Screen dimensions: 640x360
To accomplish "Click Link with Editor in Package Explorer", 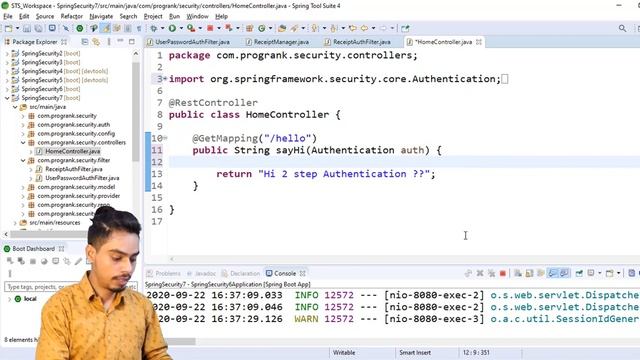I will pyautogui.click(x=96, y=42).
